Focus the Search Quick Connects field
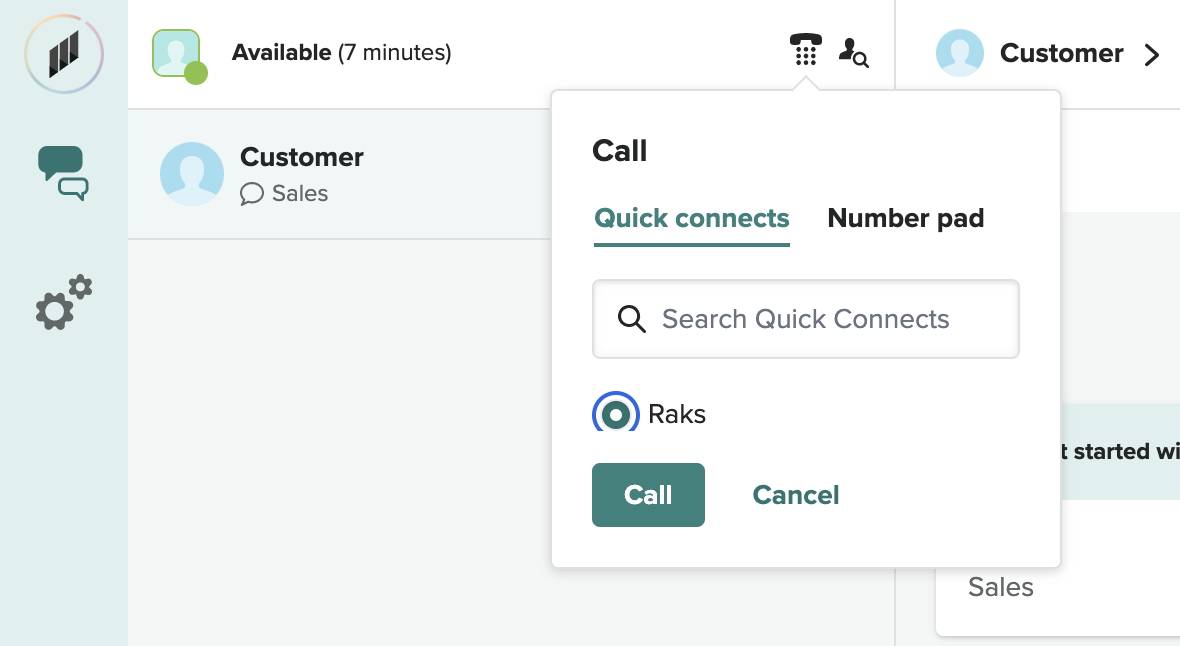This screenshot has height=646, width=1180. (x=820, y=319)
